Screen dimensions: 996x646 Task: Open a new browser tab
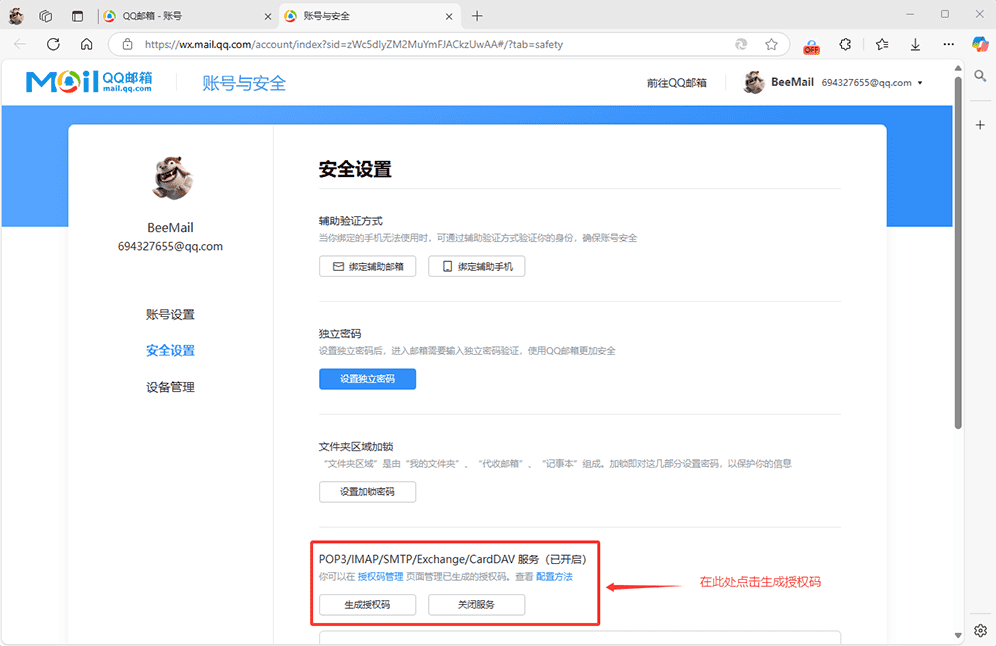pos(477,16)
